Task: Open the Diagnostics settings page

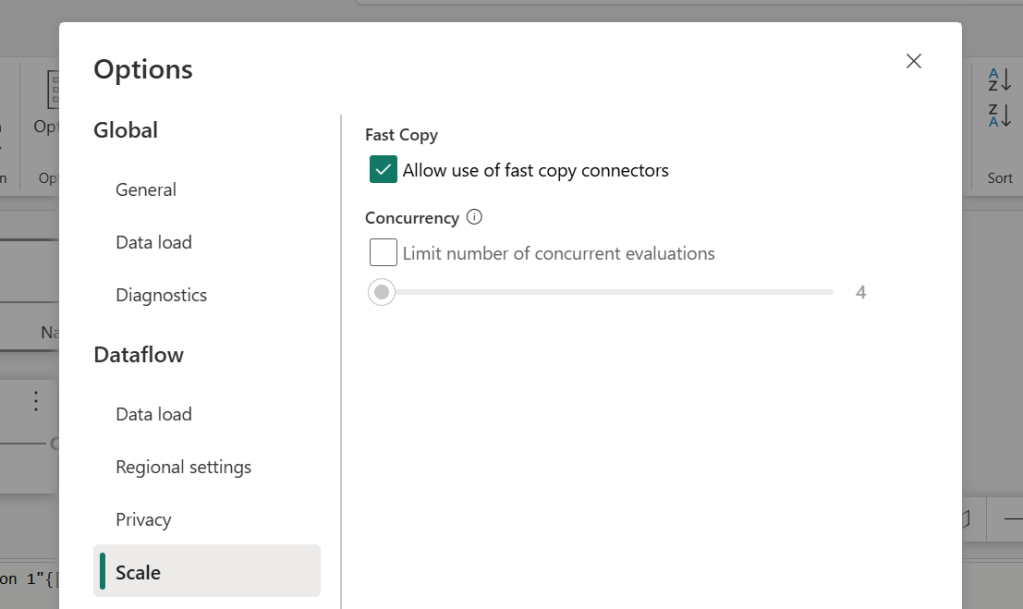Action: pyautogui.click(x=161, y=295)
